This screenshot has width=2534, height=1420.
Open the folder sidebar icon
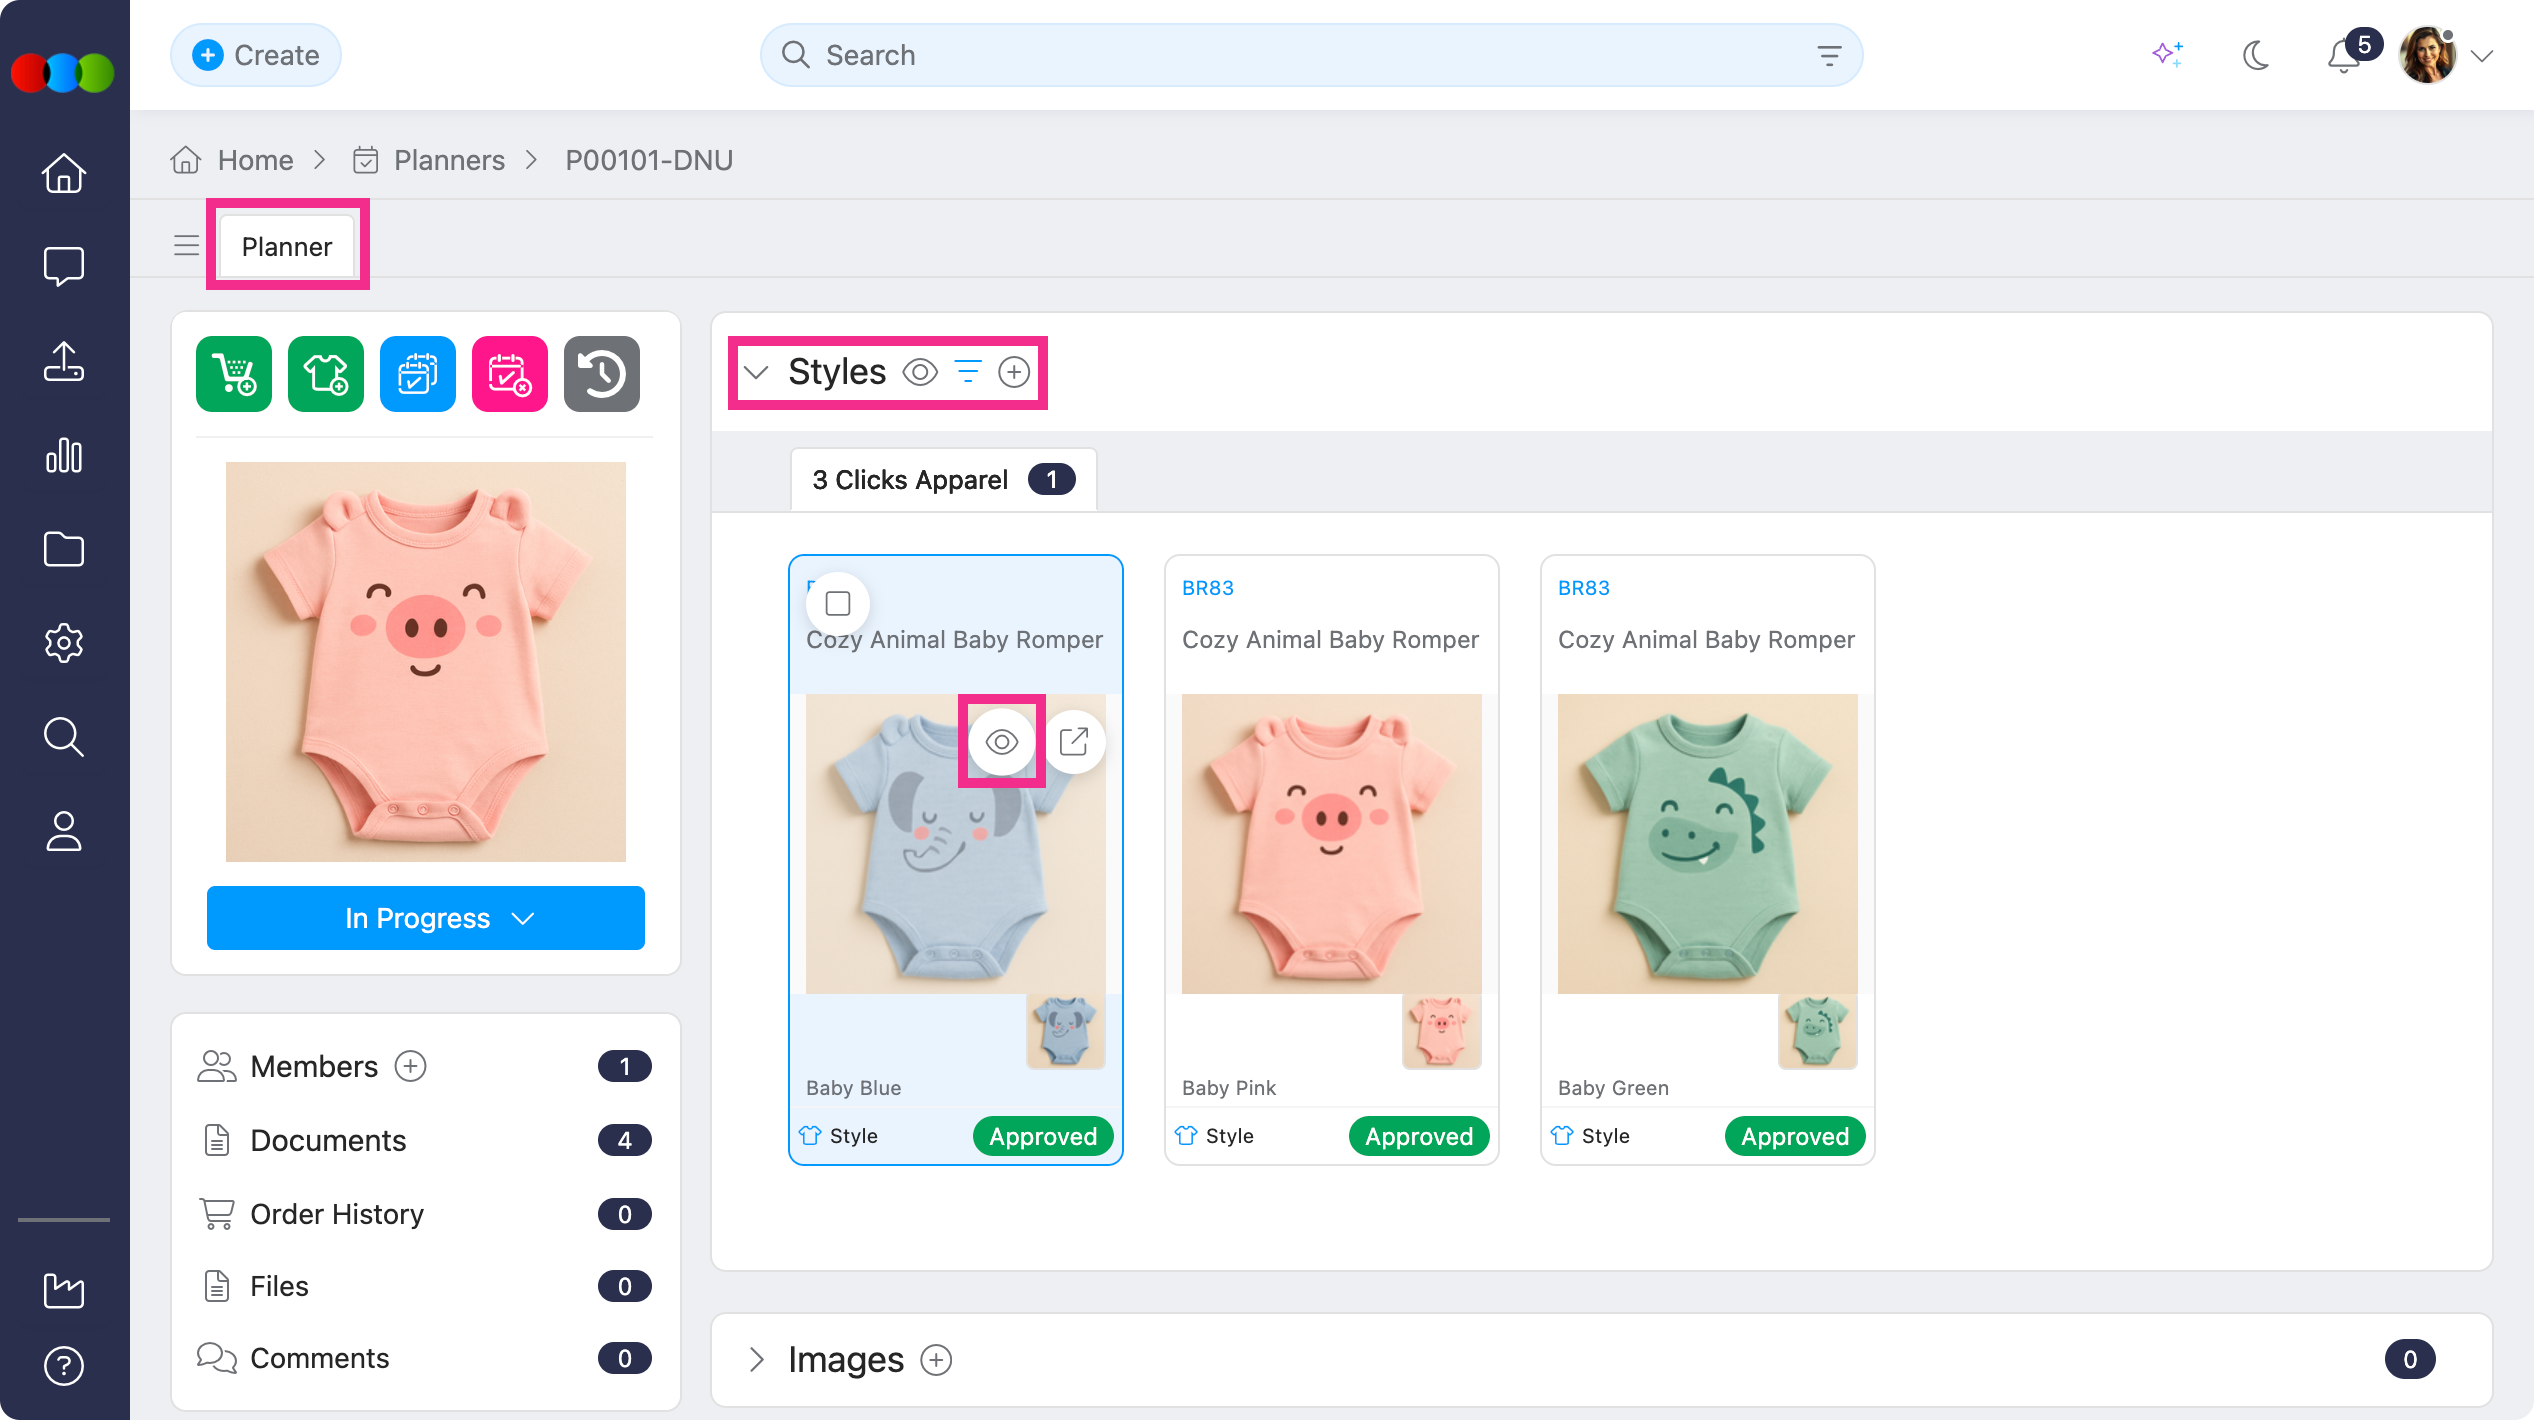coord(64,549)
